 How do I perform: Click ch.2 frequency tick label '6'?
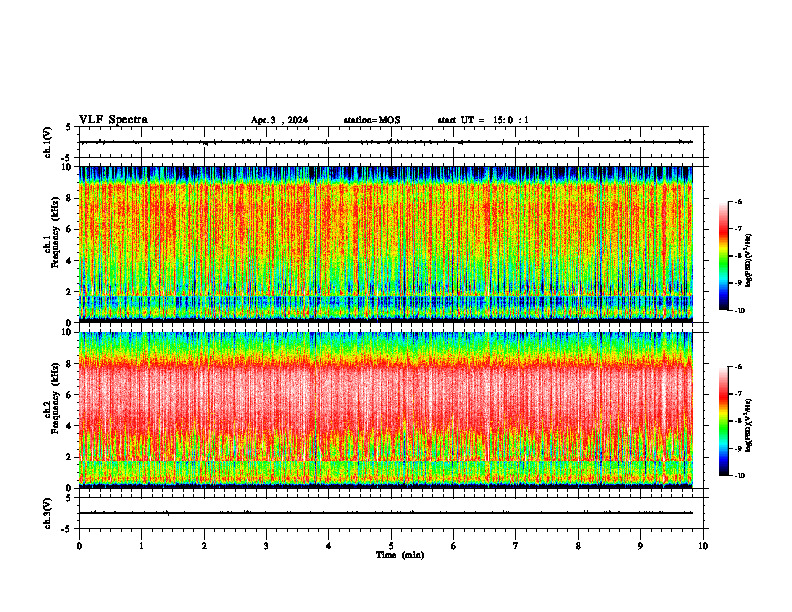pyautogui.click(x=69, y=395)
